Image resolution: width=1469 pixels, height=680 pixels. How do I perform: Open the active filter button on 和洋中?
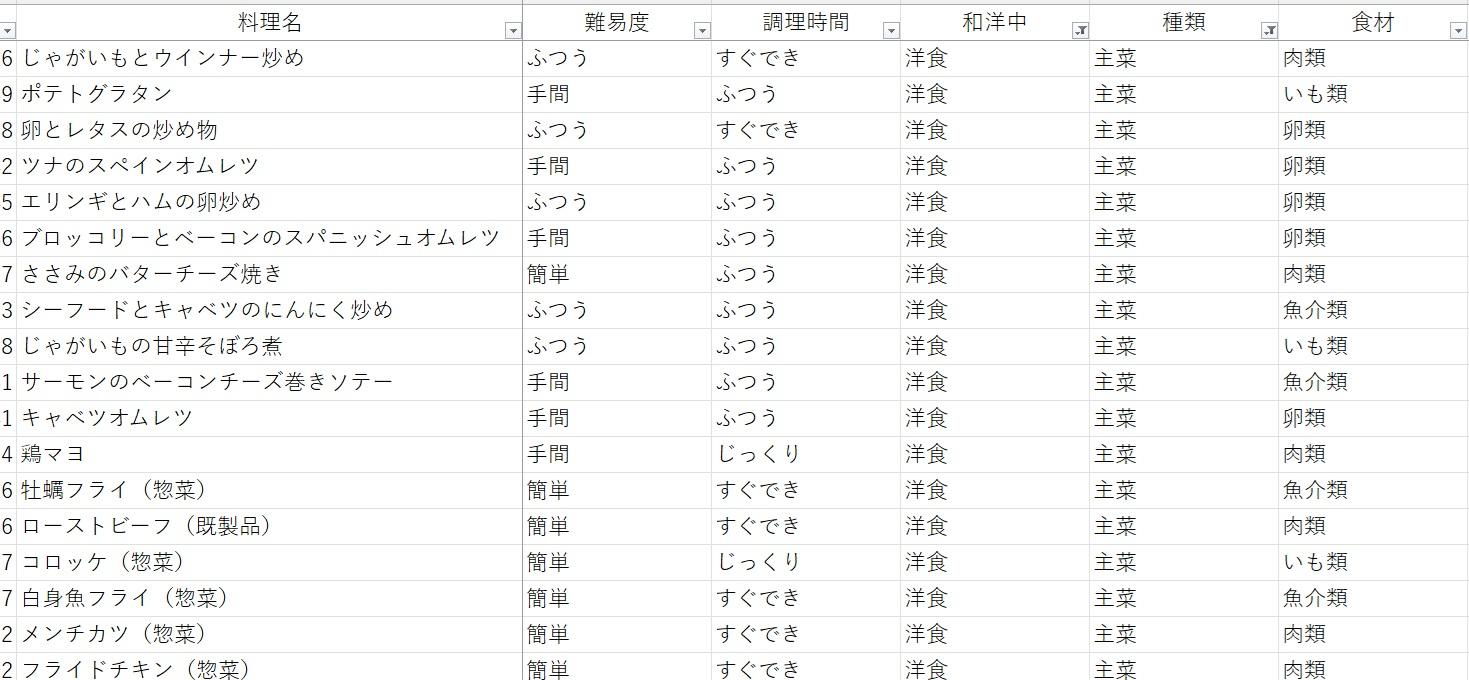[1080, 31]
